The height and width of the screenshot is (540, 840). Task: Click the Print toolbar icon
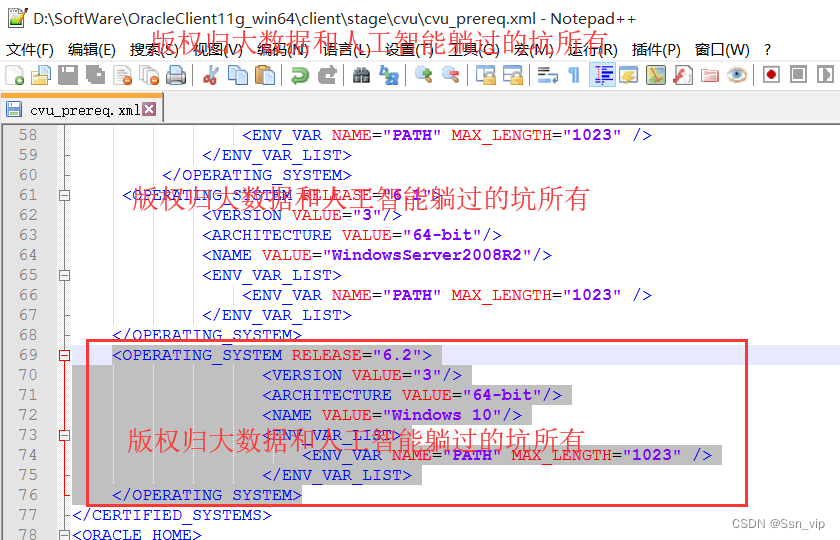pyautogui.click(x=176, y=75)
